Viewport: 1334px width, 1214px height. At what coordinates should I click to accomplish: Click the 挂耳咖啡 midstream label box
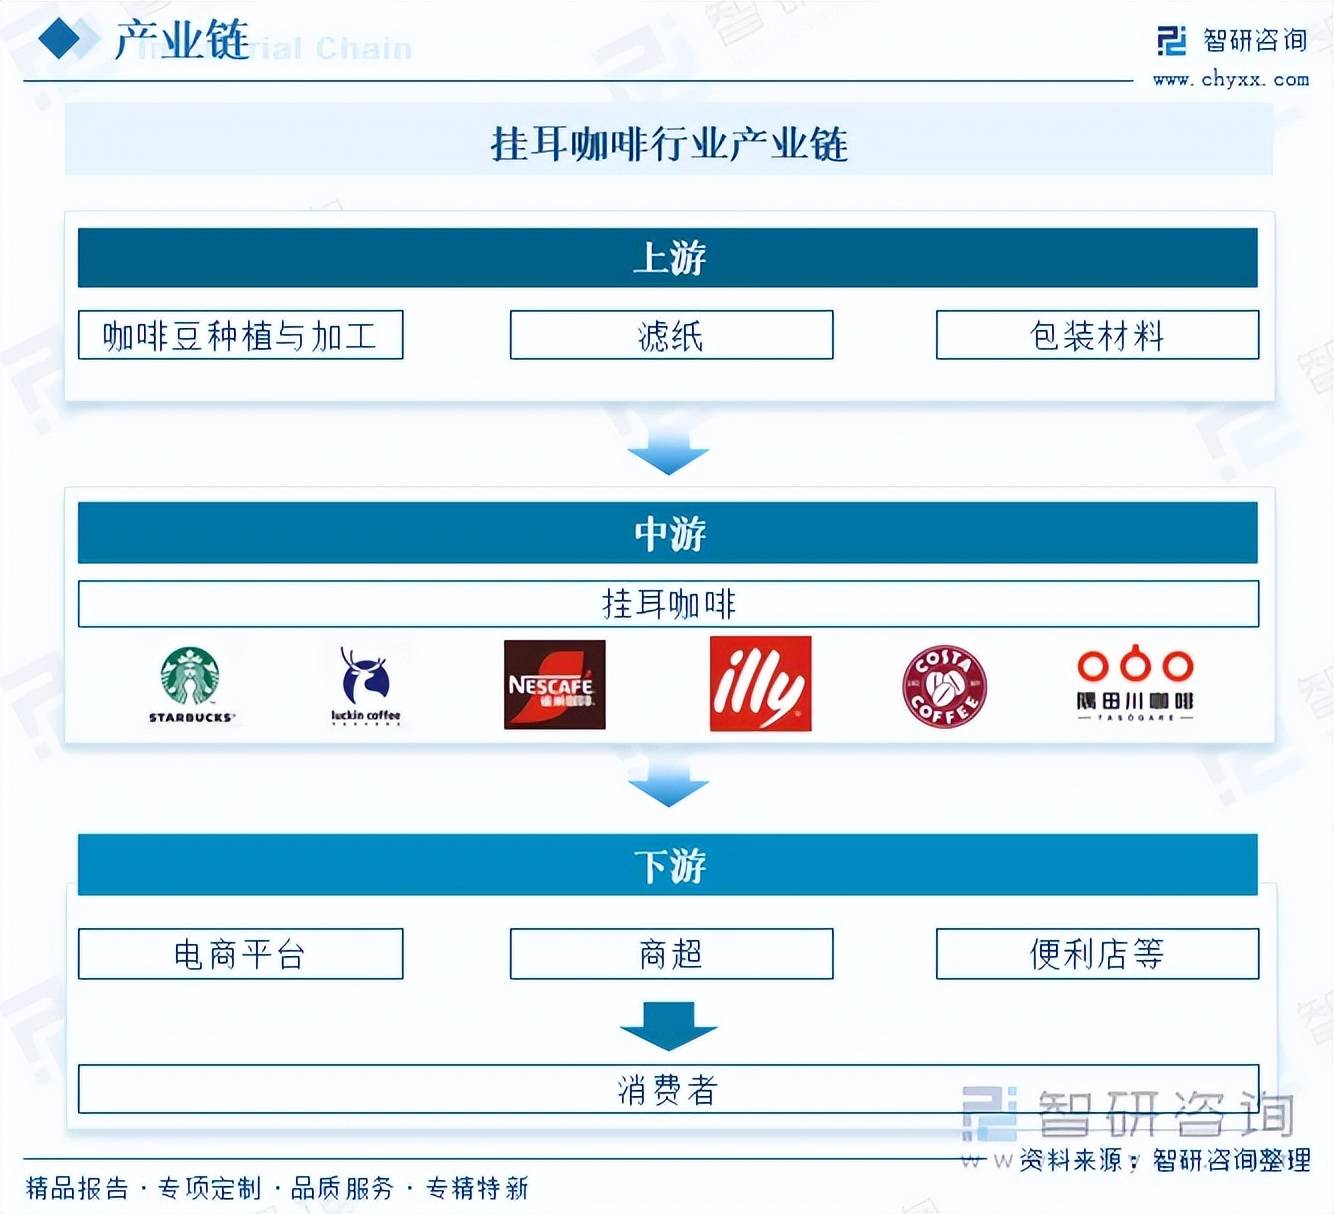coord(668,602)
